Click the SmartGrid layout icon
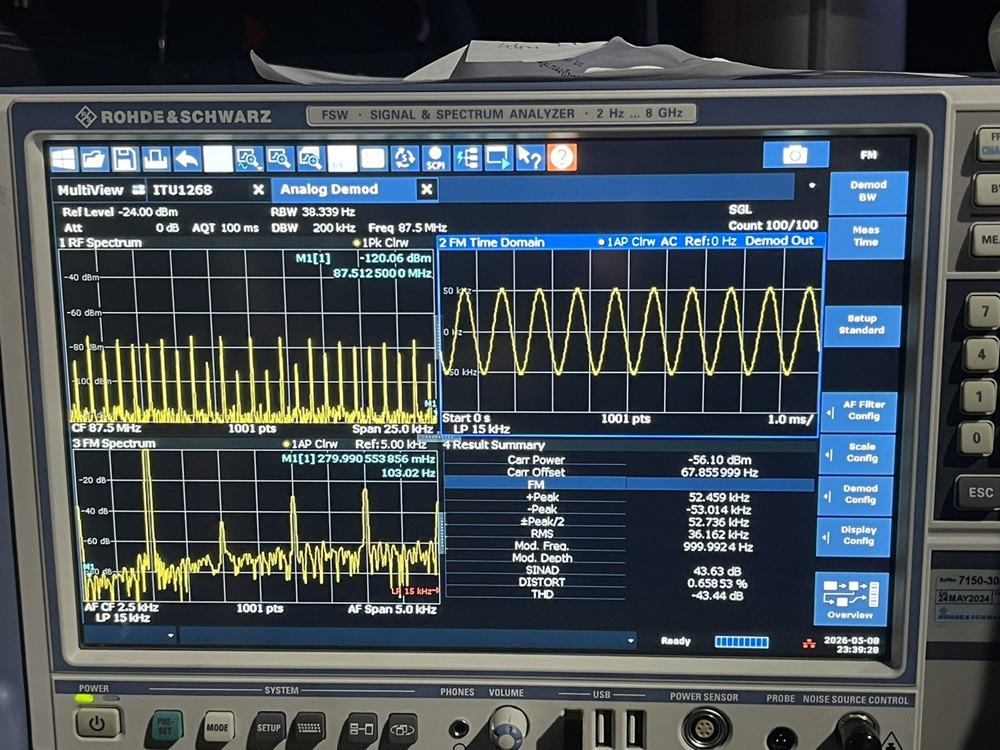 [x=373, y=159]
